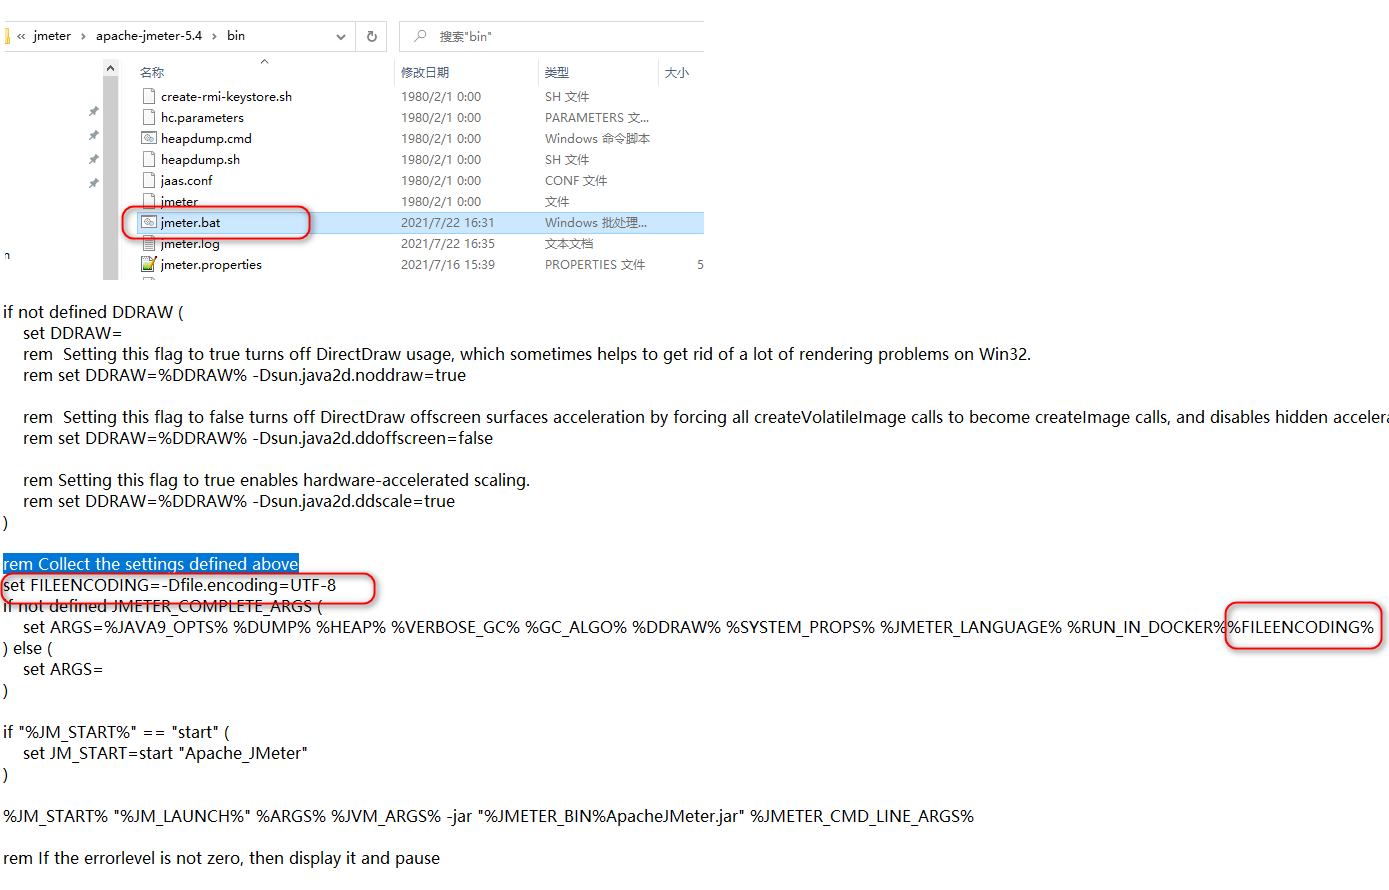This screenshot has width=1389, height=890.
Task: Click the sort arrow above the 名称 column
Action: [x=264, y=60]
